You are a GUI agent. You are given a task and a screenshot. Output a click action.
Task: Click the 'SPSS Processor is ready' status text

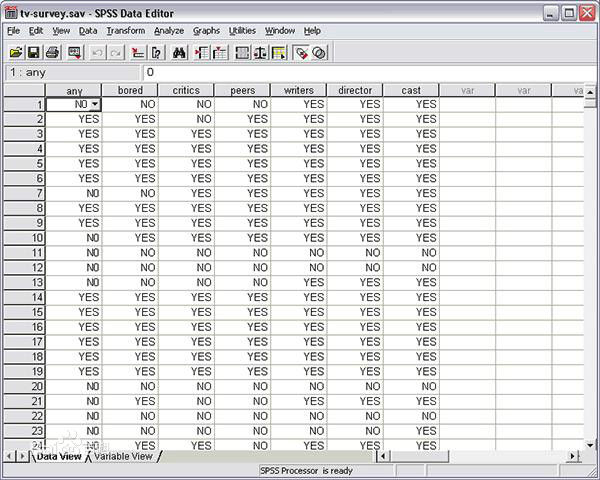tap(306, 470)
